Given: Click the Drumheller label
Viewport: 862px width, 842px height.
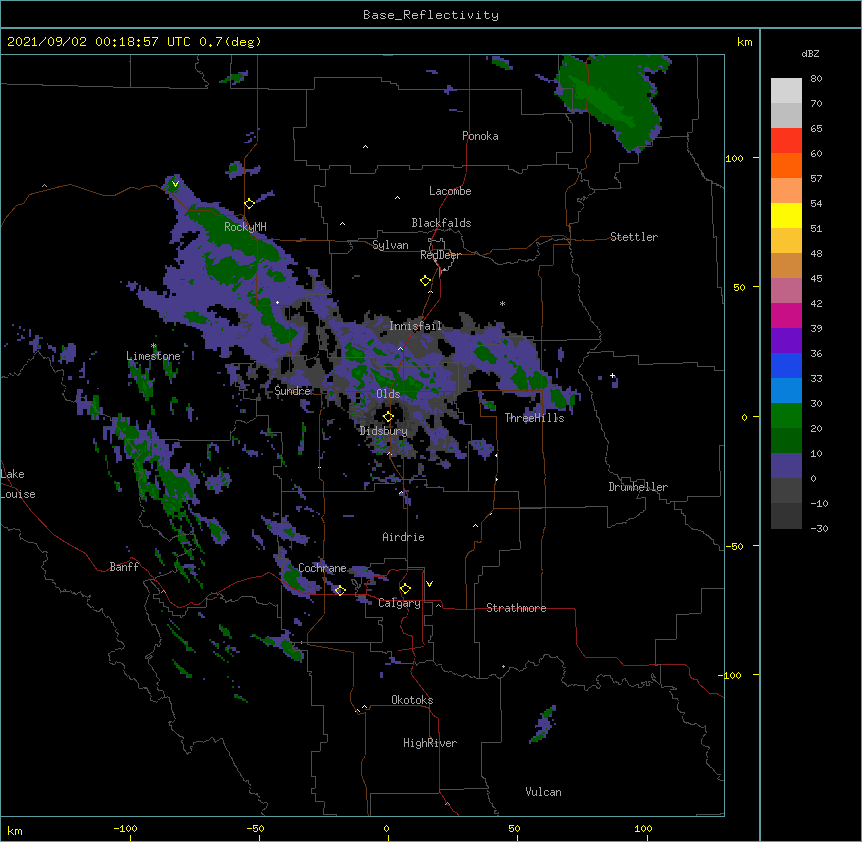Looking at the screenshot, I should (x=638, y=487).
